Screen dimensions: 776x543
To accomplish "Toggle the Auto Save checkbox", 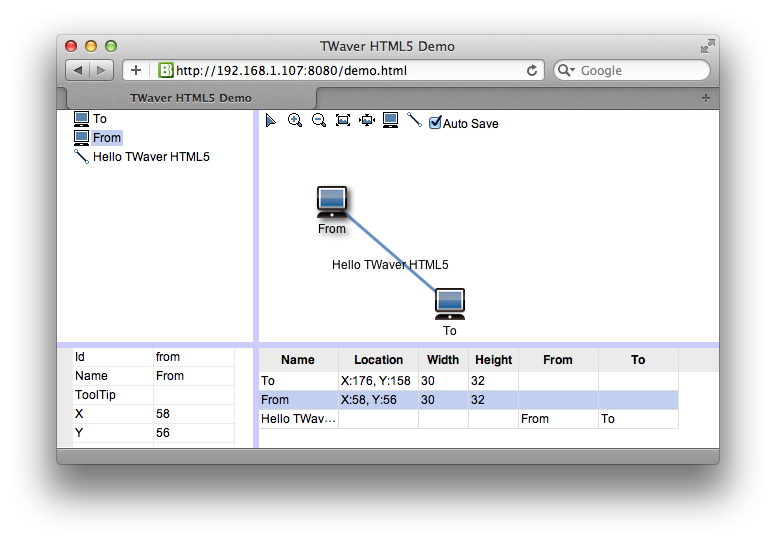I will point(435,122).
